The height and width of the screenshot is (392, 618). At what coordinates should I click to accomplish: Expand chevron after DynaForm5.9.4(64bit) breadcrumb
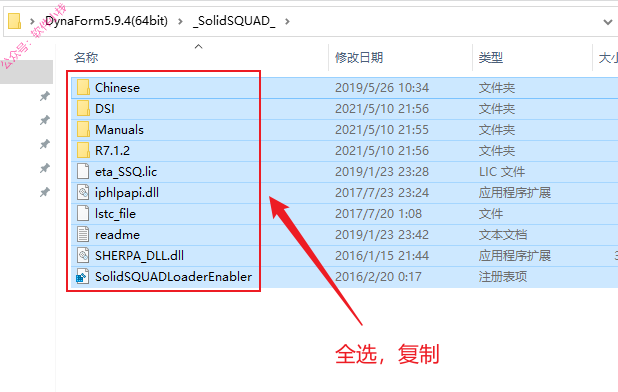tap(181, 21)
